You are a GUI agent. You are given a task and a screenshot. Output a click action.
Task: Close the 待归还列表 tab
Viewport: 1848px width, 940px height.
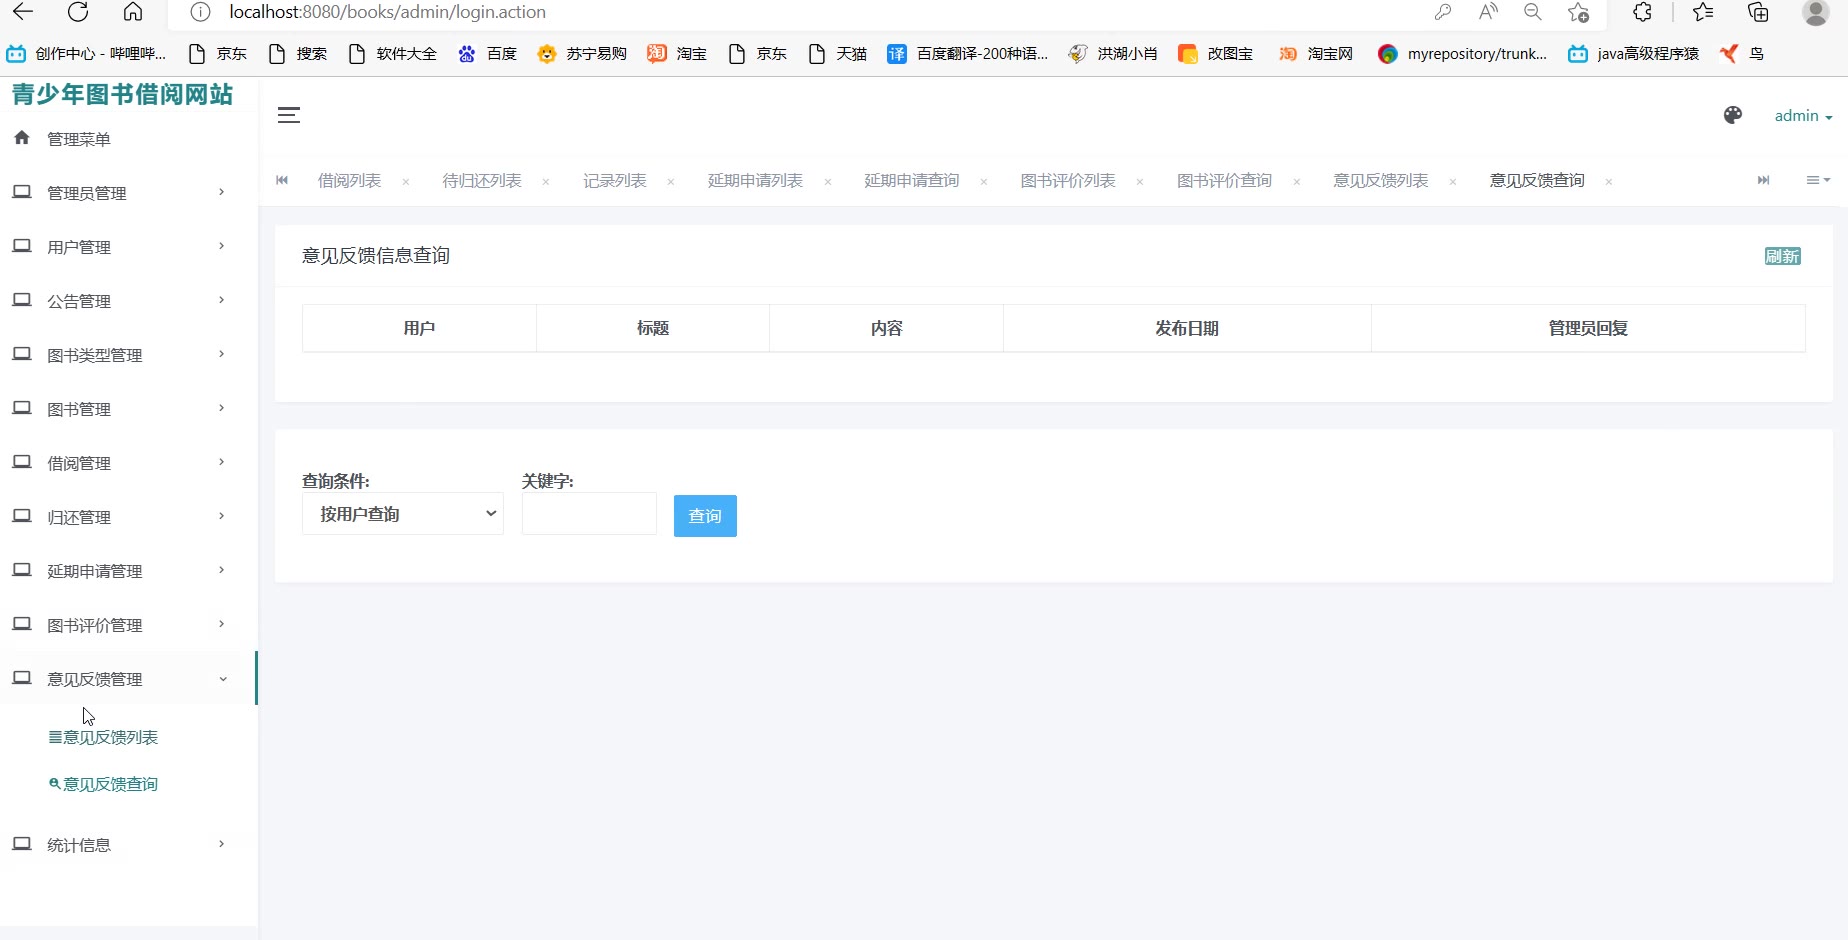coord(546,182)
